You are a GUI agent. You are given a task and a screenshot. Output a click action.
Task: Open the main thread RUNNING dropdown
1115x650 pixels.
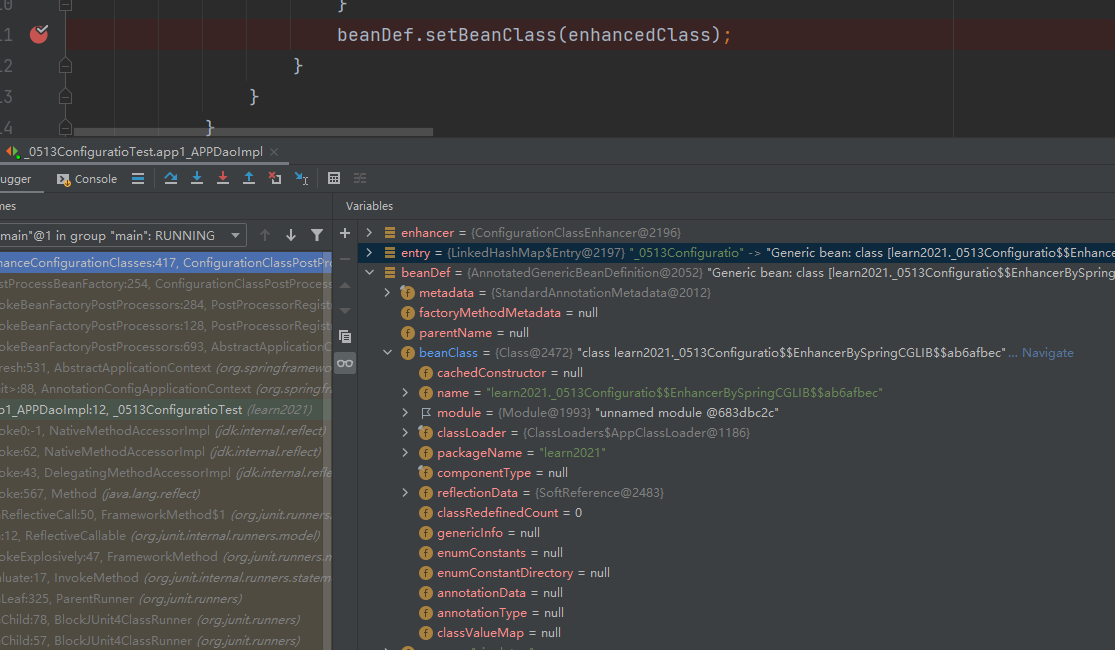[x=236, y=235]
